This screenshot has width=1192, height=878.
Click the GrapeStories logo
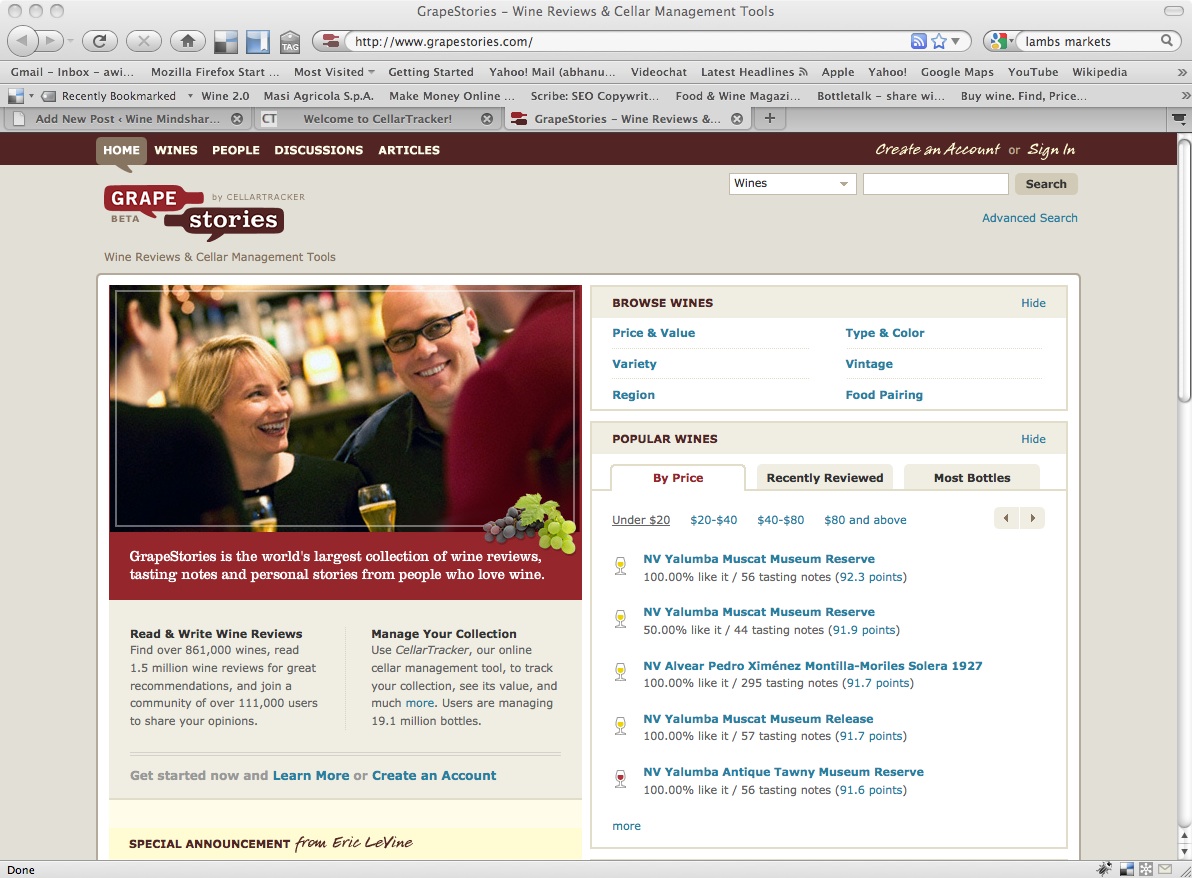pyautogui.click(x=194, y=211)
